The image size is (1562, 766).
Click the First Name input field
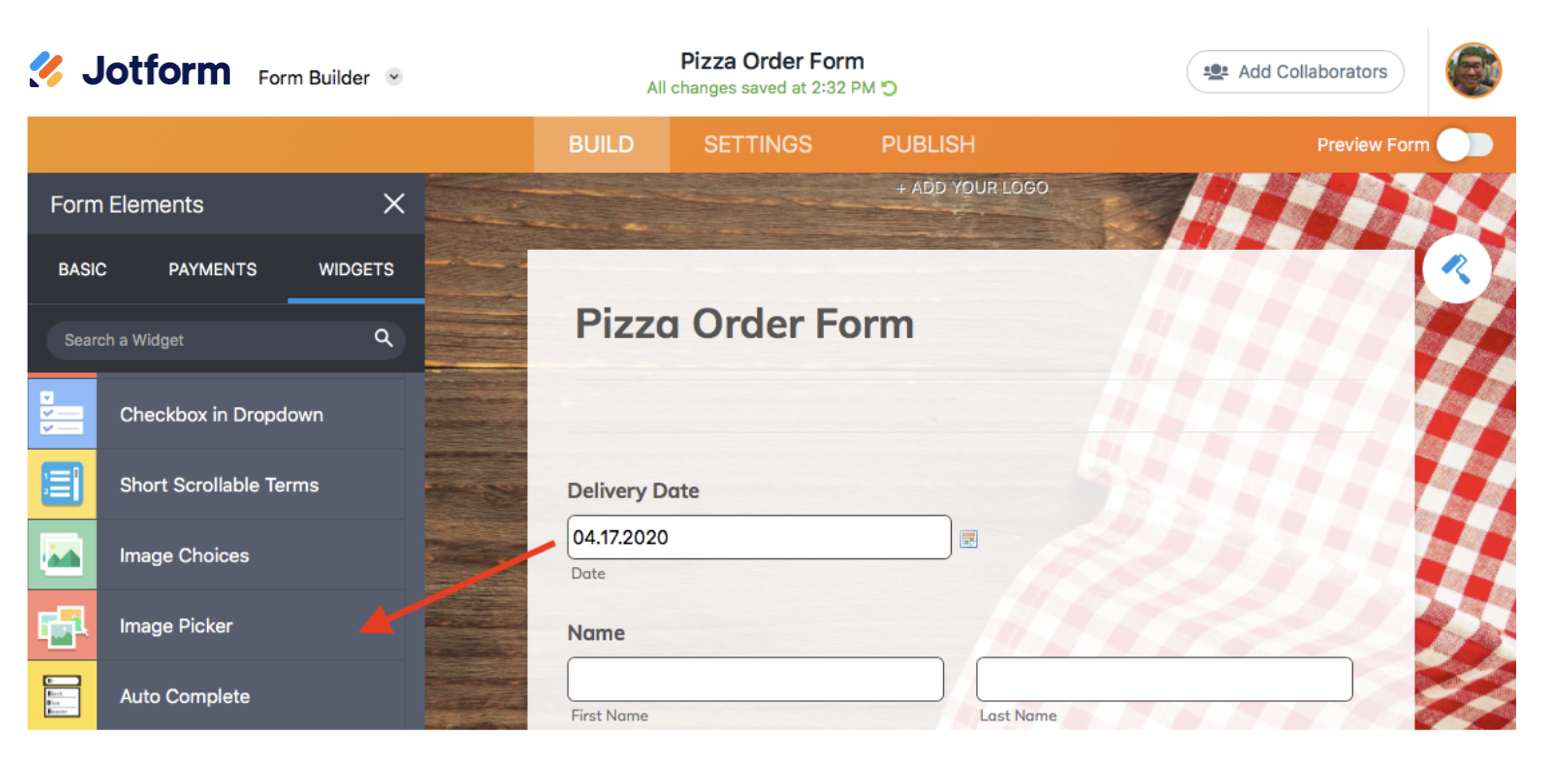click(x=755, y=680)
